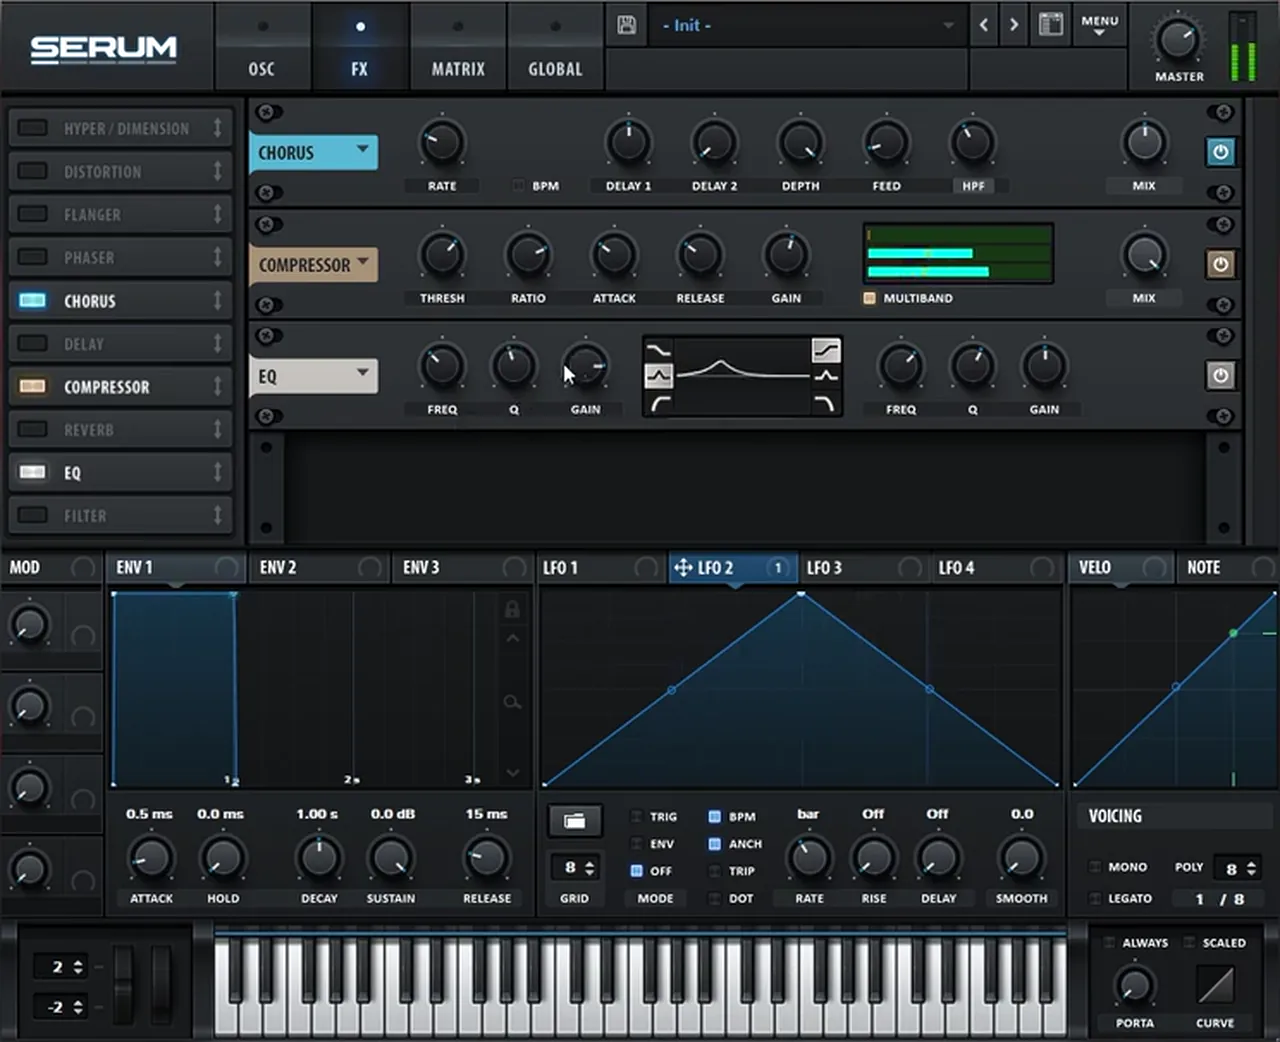Select the ENV 2 tab
This screenshot has height=1042, width=1280.
(x=320, y=567)
